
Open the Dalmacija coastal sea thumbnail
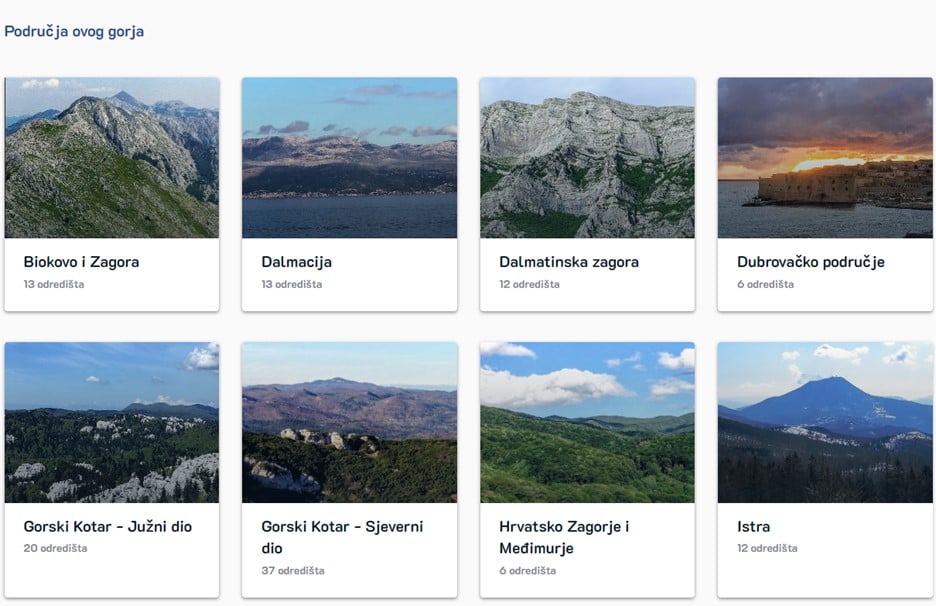pos(349,158)
